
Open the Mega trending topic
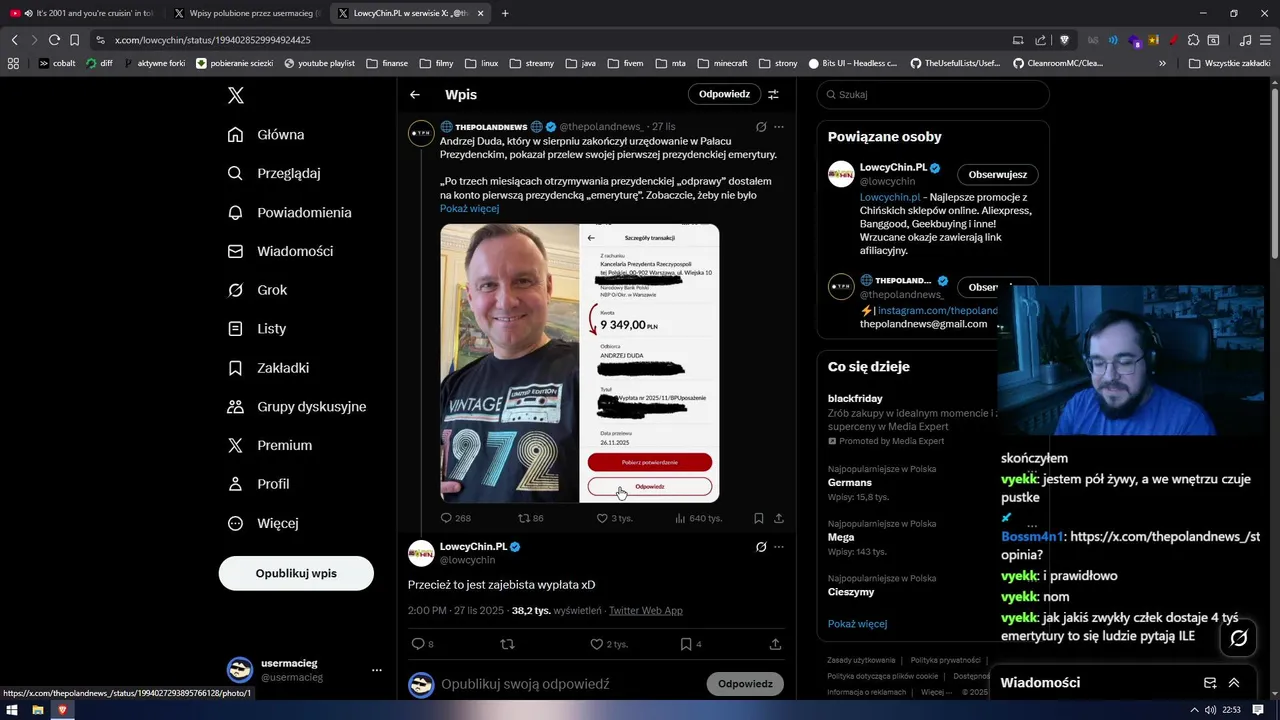[x=841, y=537]
